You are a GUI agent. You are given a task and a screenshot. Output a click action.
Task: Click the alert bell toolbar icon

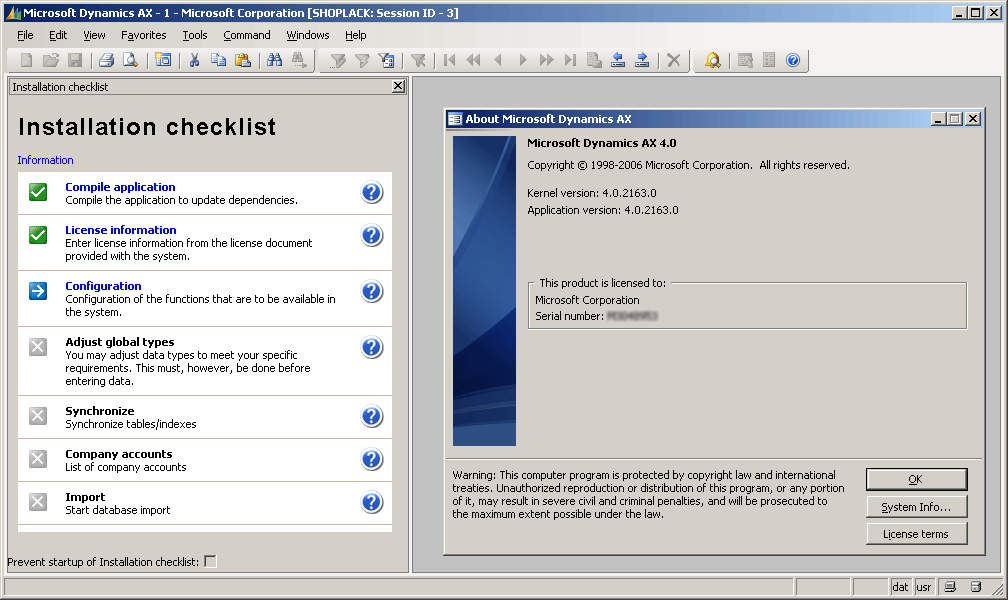pos(712,60)
